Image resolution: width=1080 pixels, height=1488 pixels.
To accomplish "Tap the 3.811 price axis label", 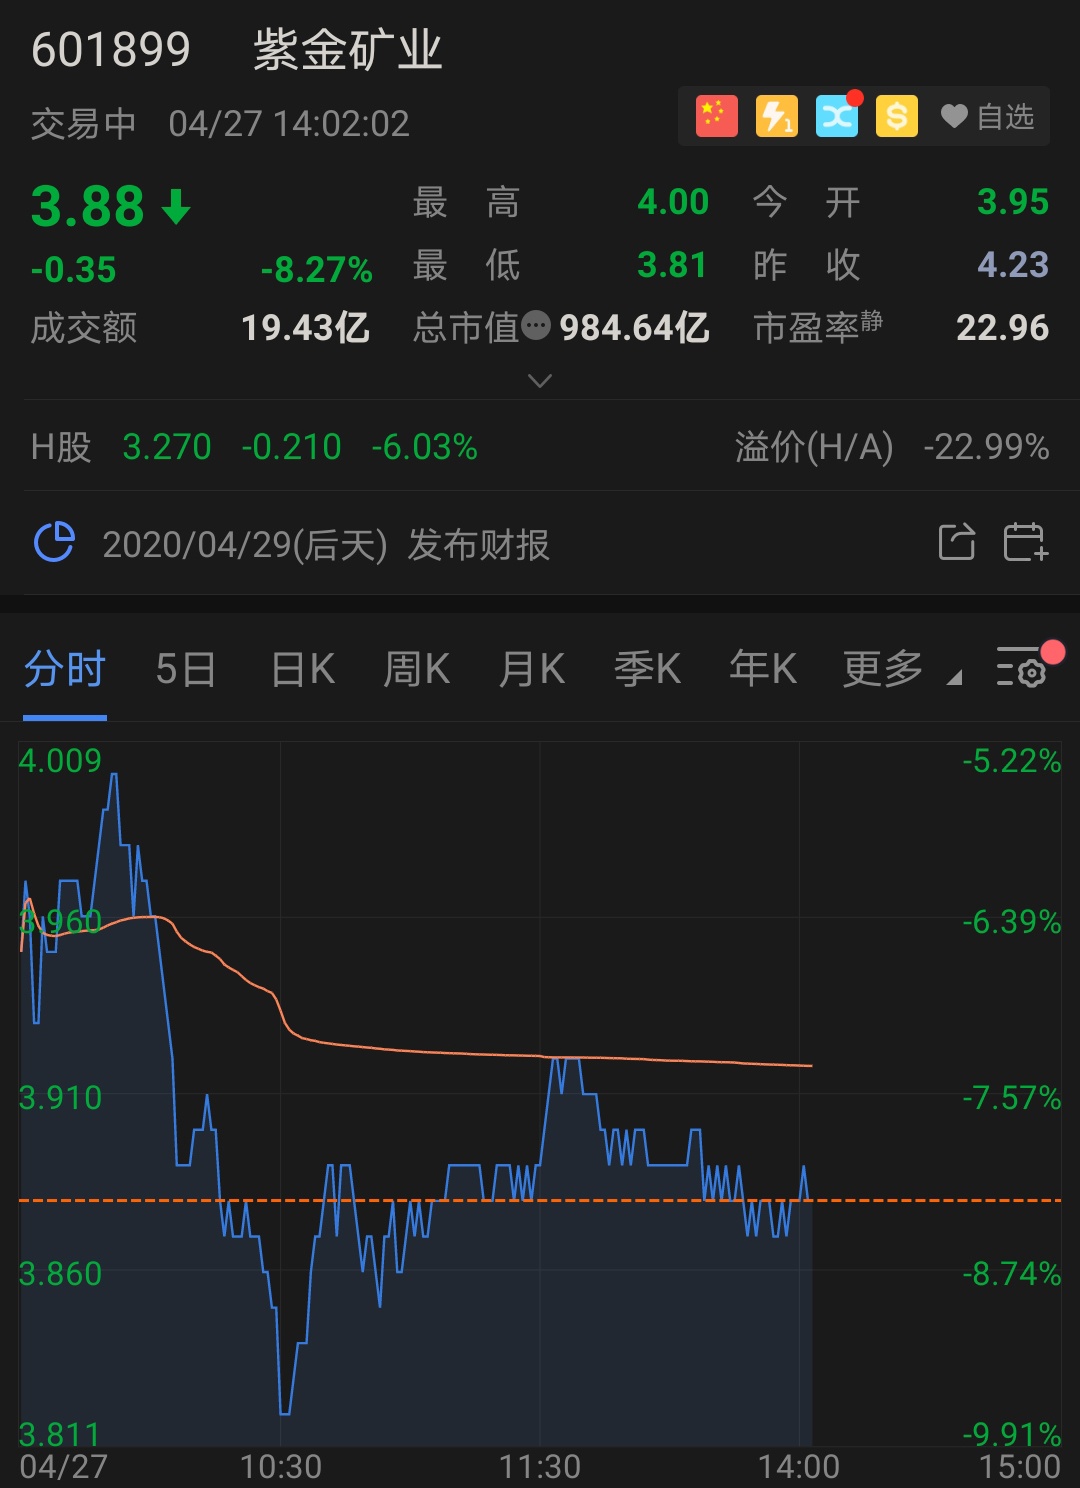I will pyautogui.click(x=60, y=1435).
